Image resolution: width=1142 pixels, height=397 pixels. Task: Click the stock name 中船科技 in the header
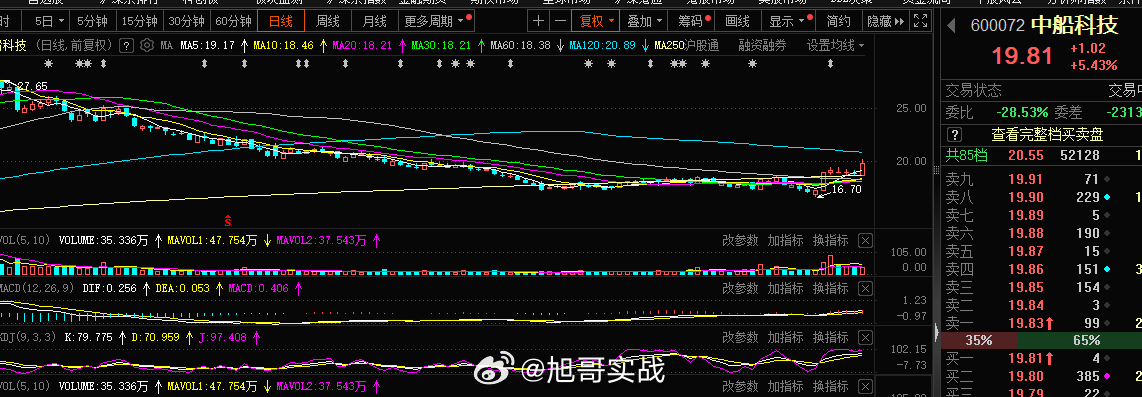[1074, 25]
